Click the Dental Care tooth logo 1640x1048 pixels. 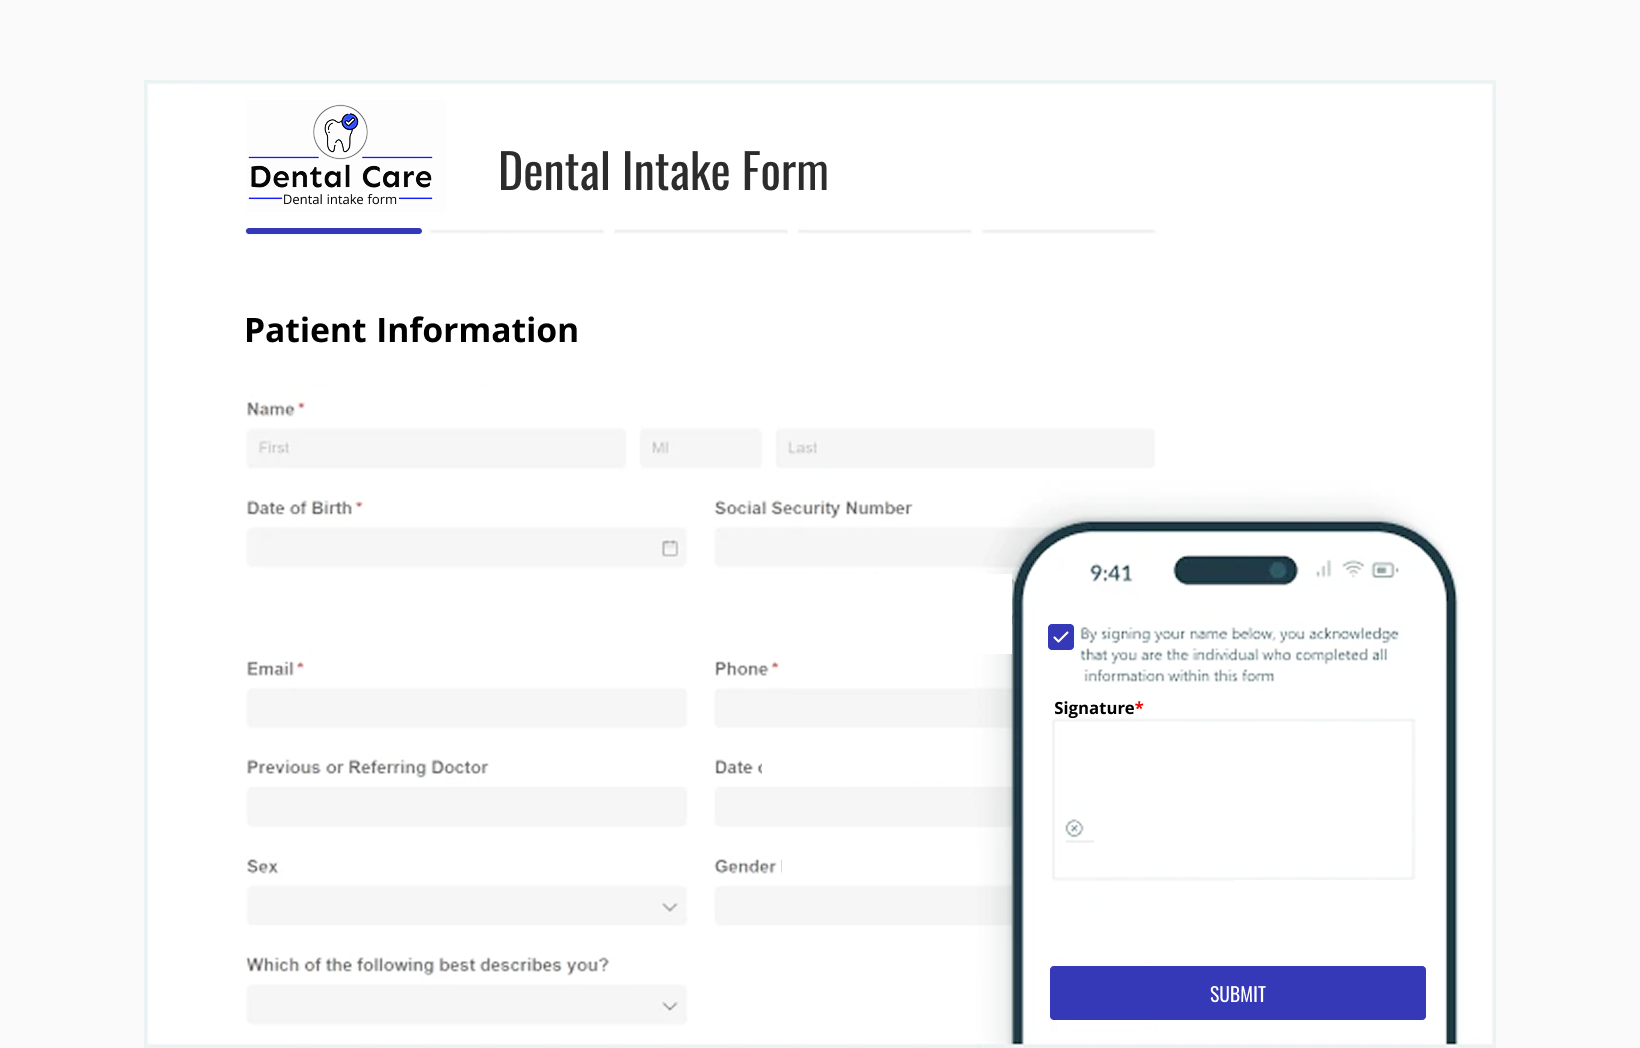pos(340,132)
